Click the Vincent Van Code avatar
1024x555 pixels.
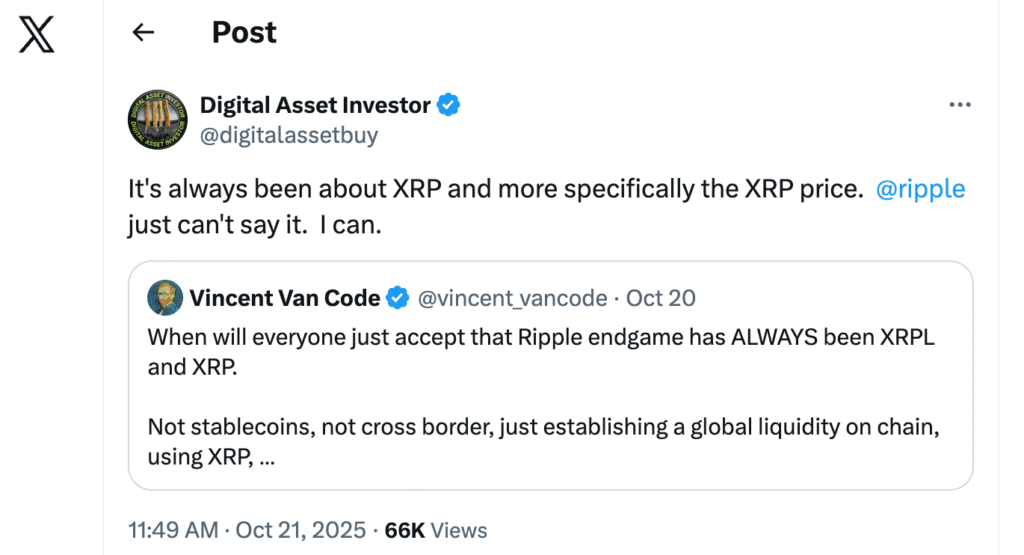pyautogui.click(x=165, y=297)
